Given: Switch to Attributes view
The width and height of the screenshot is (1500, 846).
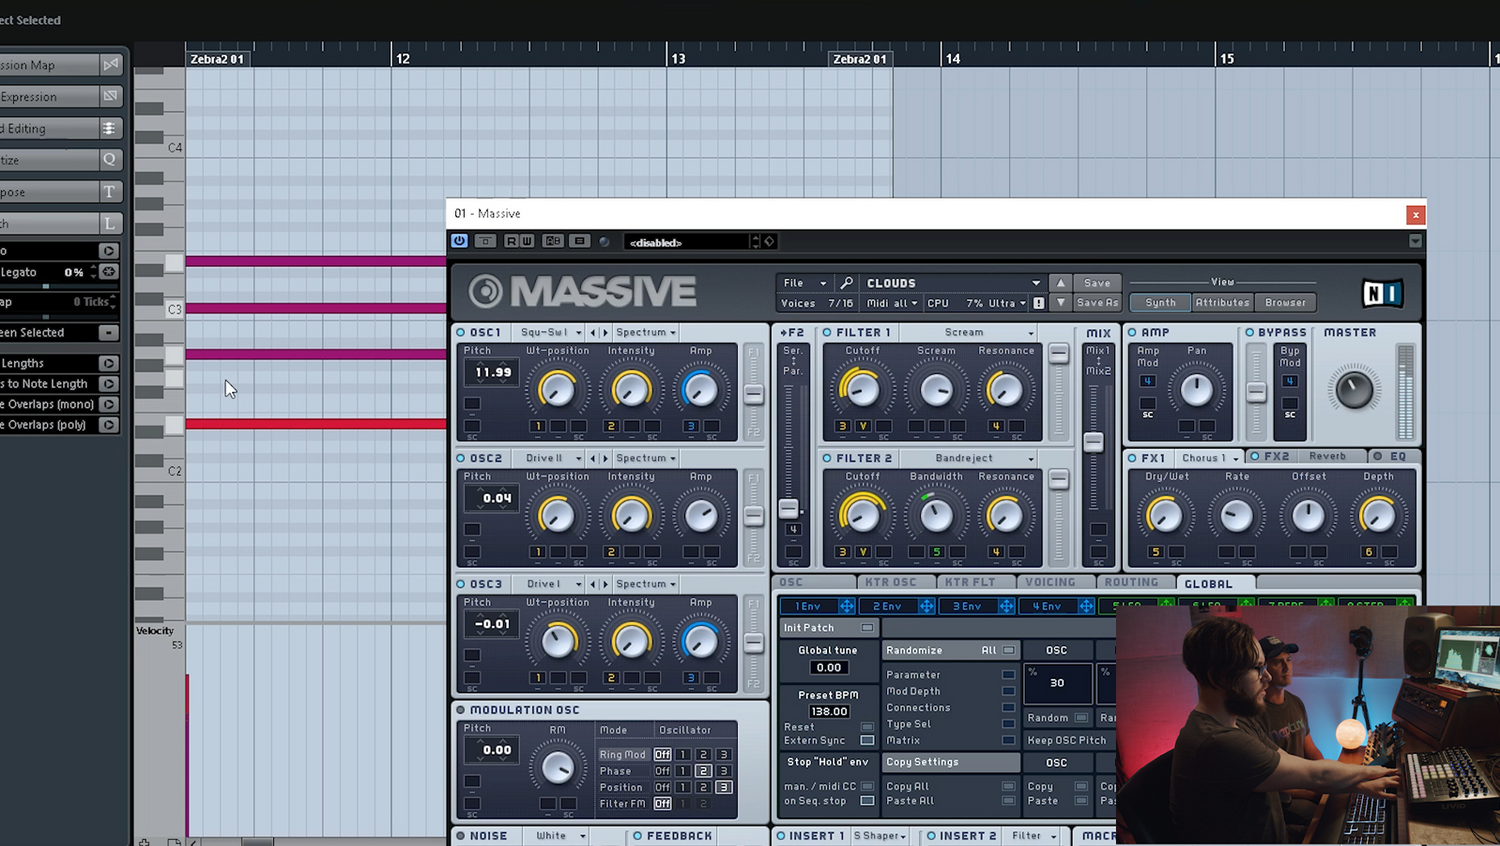Looking at the screenshot, I should click(1222, 303).
